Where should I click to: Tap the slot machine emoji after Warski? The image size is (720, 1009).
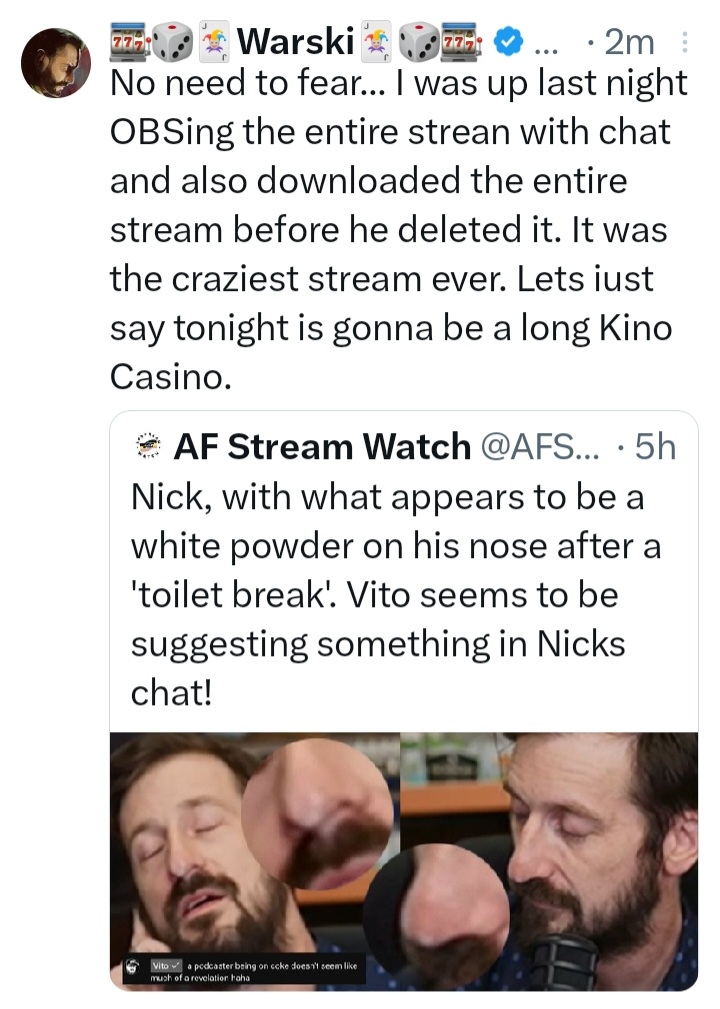pos(461,42)
